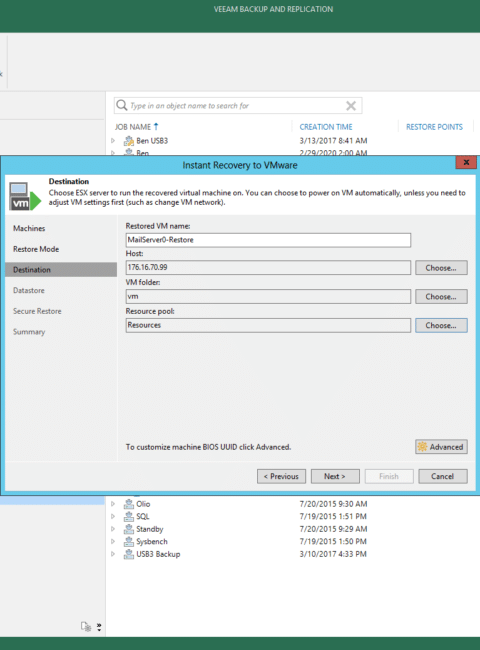Image resolution: width=480 pixels, height=650 pixels.
Task: Click creation time 7/19/2015 1:50 PM
Action: pos(333,541)
